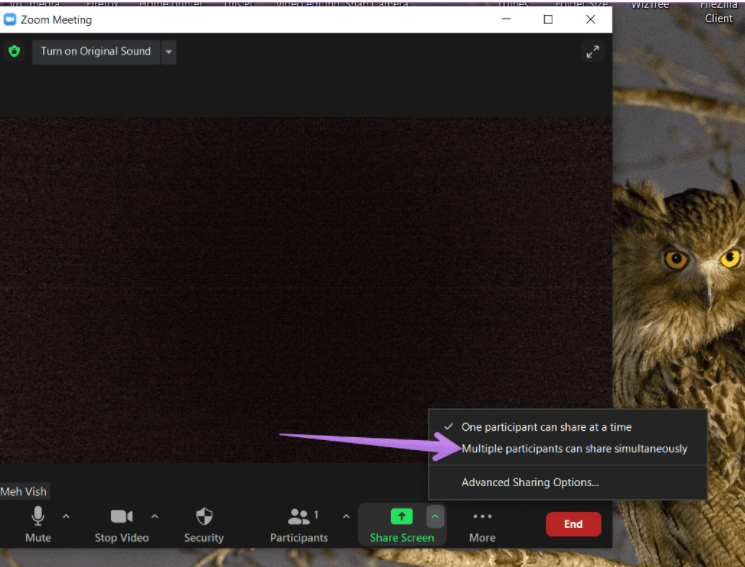Stop the video camera
Image resolution: width=745 pixels, height=567 pixels.
coord(122,524)
